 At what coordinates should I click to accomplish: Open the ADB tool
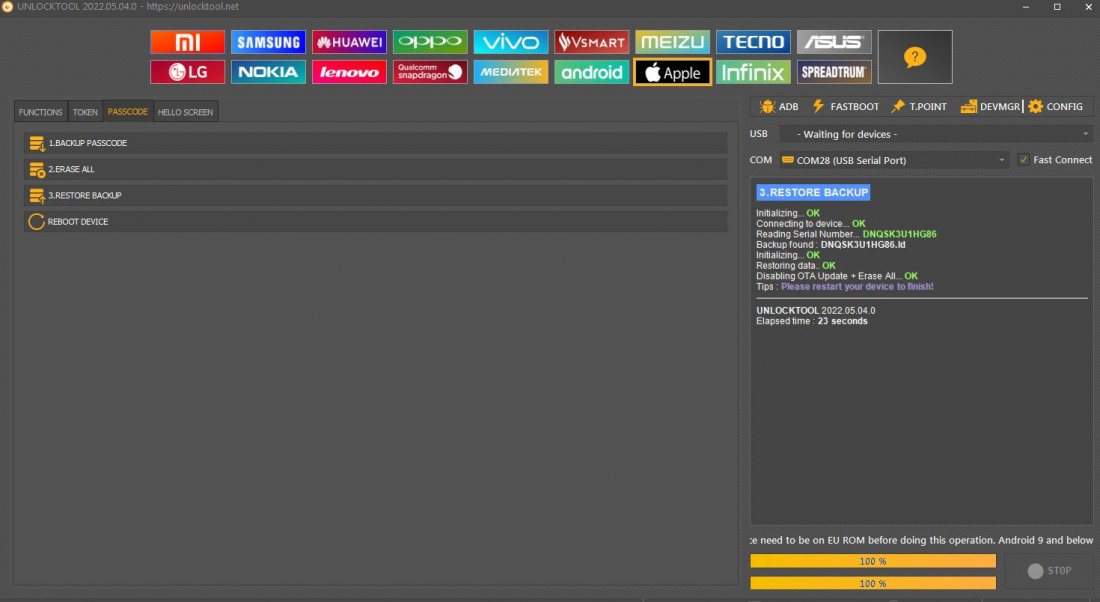click(x=779, y=107)
